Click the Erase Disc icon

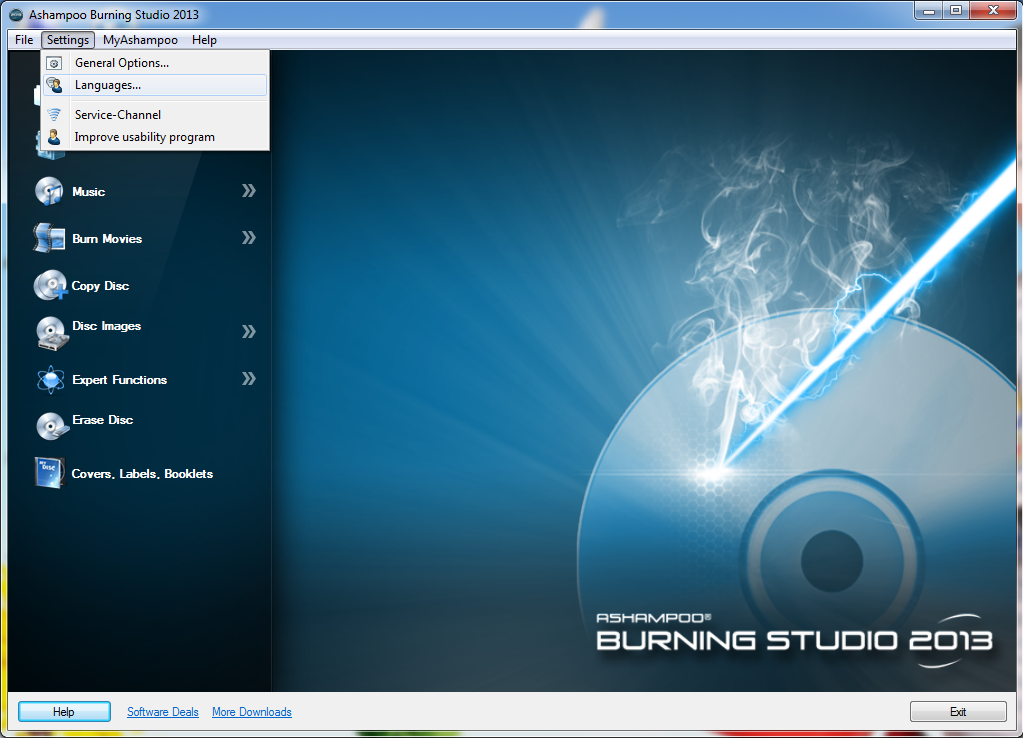(52, 426)
